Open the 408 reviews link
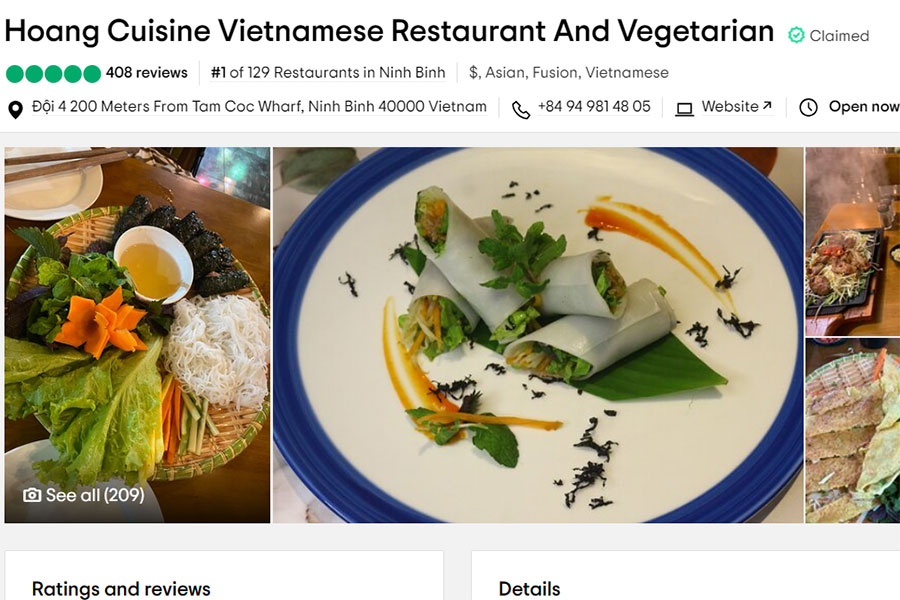Viewport: 900px width, 600px height. tap(146, 73)
